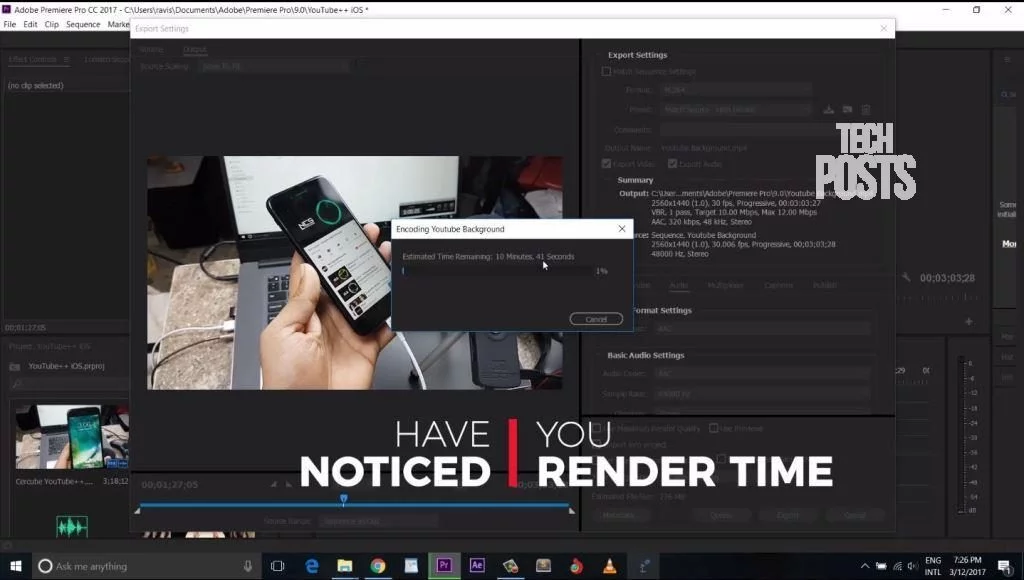Open the Windows Start menu

click(16, 566)
